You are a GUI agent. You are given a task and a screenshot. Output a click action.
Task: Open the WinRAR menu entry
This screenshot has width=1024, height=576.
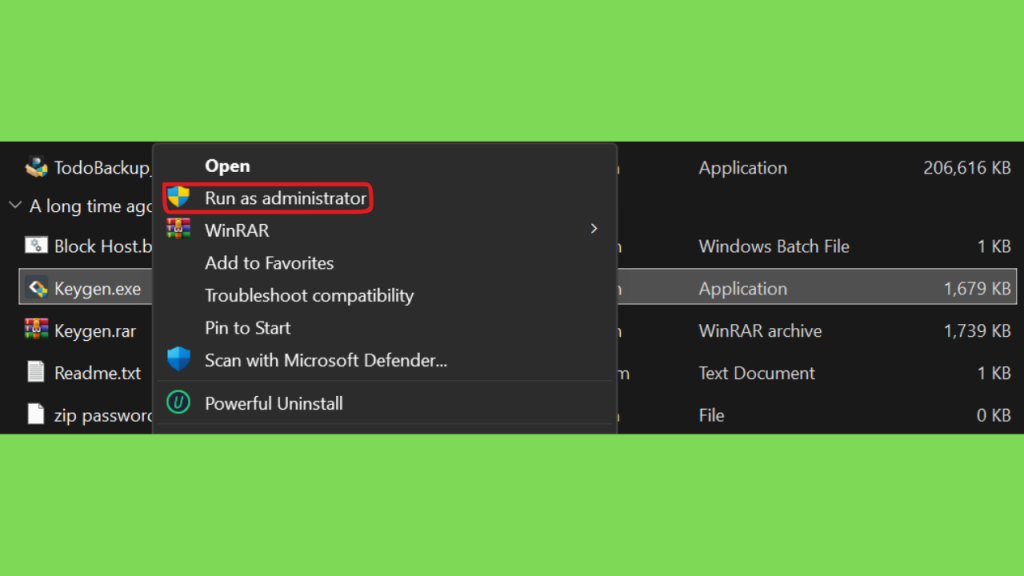point(236,231)
